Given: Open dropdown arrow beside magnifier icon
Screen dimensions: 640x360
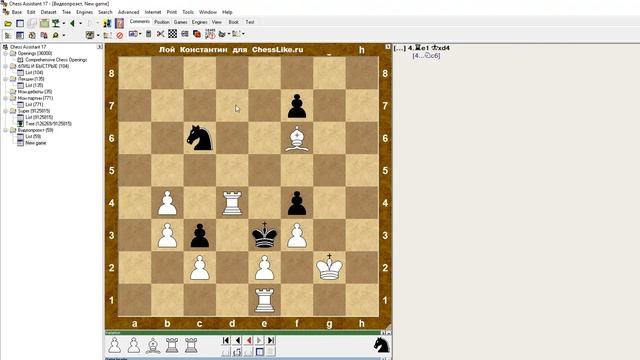Looking at the screenshot, I should click(64, 36).
